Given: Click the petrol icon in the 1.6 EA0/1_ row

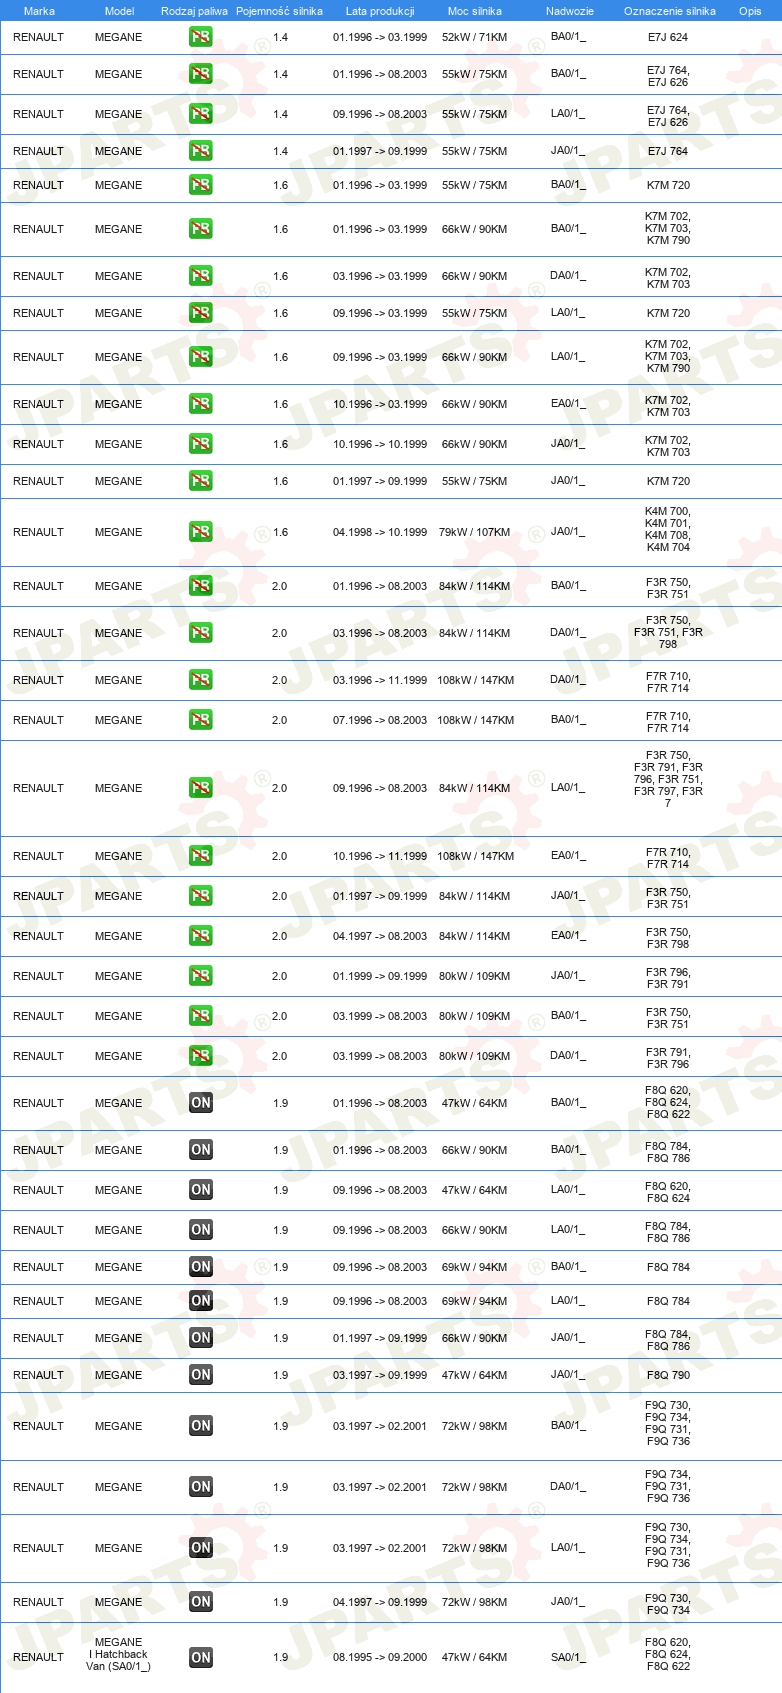Looking at the screenshot, I should click(x=201, y=404).
